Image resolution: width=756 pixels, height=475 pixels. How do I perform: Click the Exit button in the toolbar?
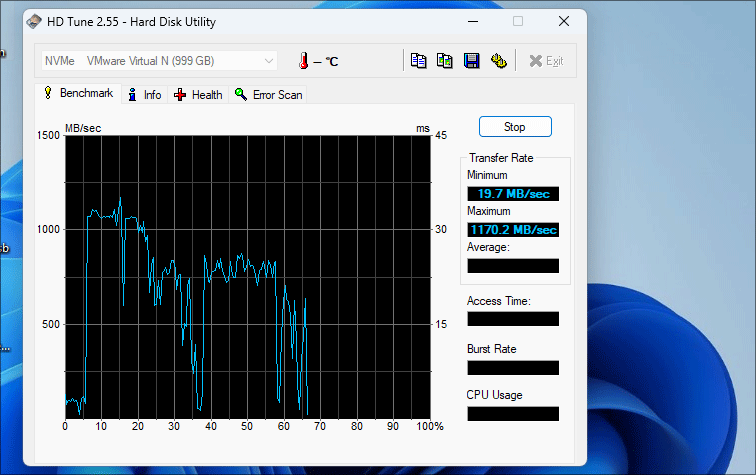546,61
